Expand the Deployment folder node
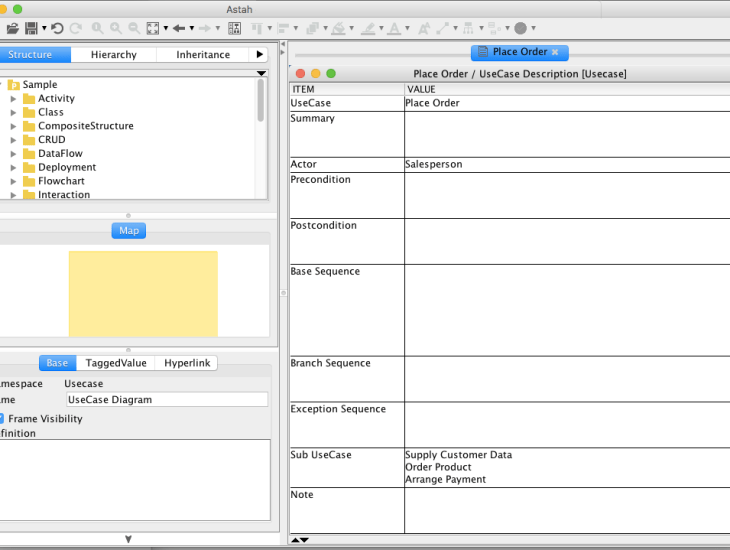This screenshot has height=550, width=730. 13,168
